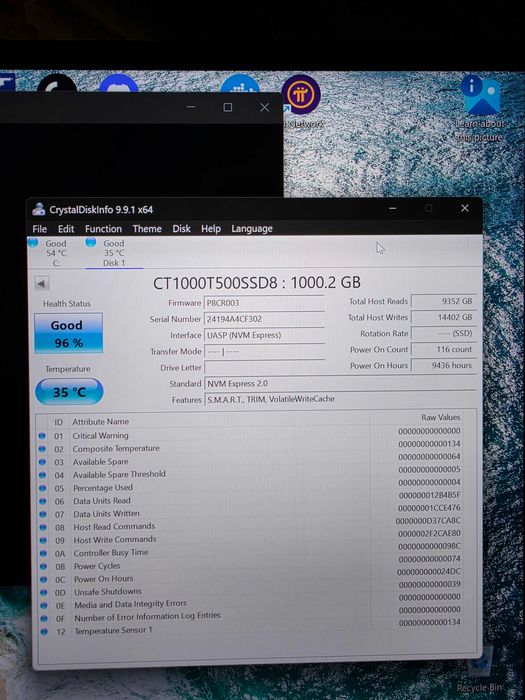Click the blue status dot on C: drive tab
This screenshot has height=700, width=525.
click(33, 243)
